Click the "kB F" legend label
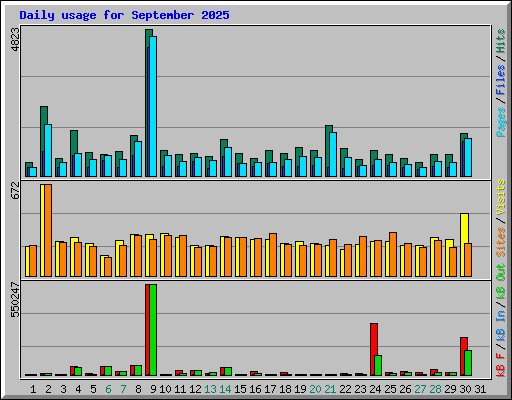 point(501,365)
